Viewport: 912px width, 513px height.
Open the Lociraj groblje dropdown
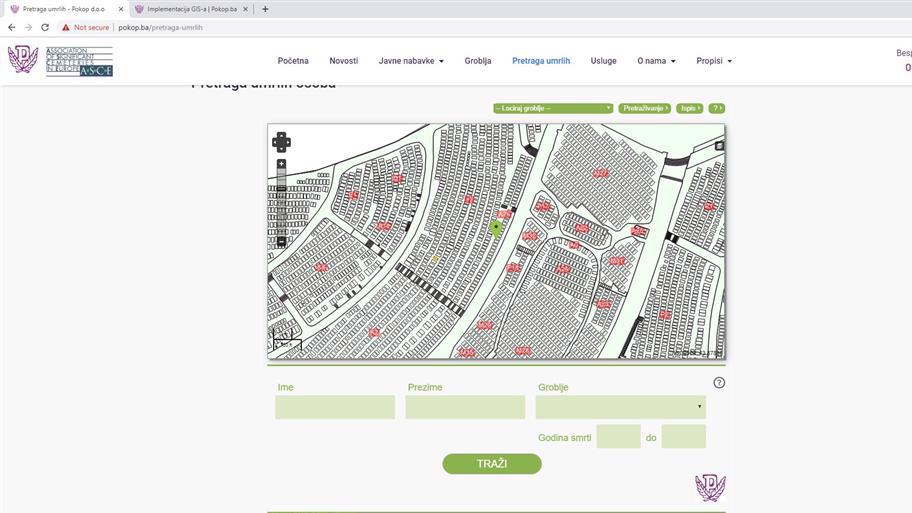[x=553, y=108]
